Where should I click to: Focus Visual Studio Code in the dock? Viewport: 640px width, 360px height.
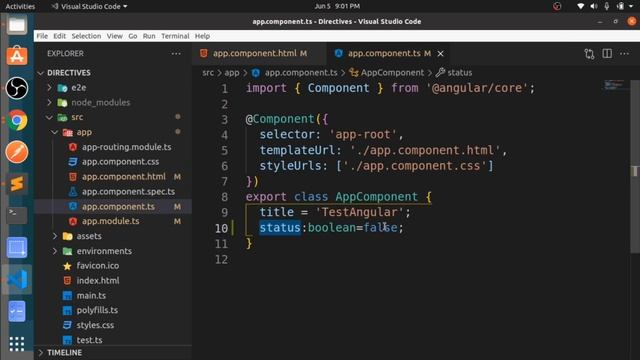[x=17, y=280]
